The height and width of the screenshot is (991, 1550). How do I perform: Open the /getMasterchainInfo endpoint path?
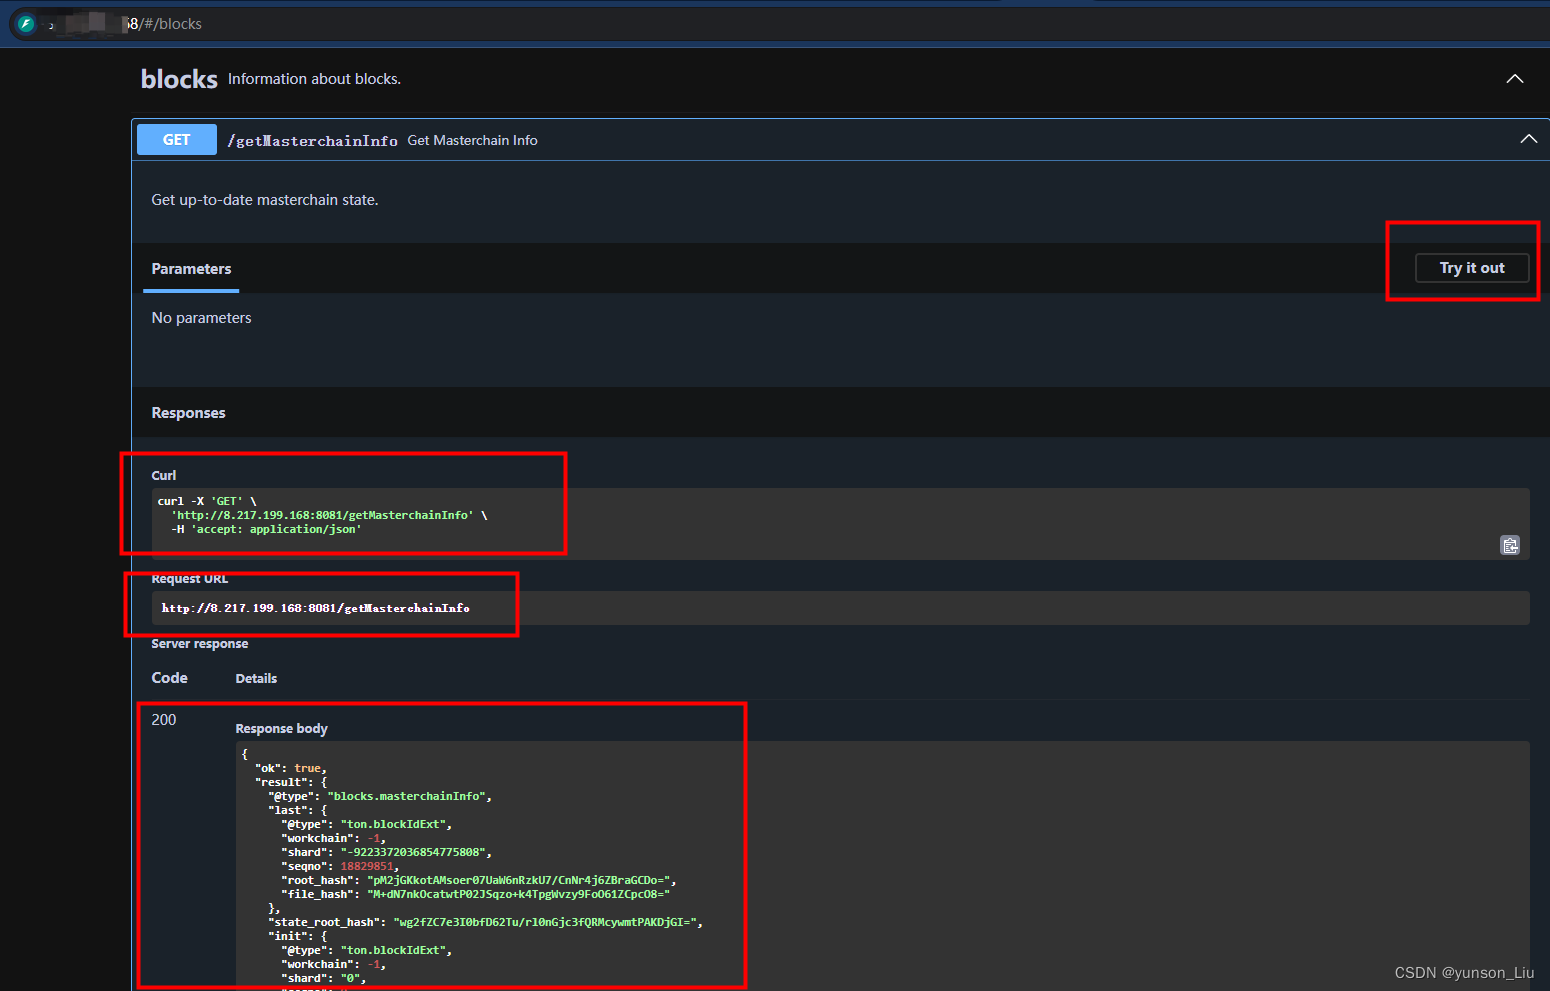point(312,141)
